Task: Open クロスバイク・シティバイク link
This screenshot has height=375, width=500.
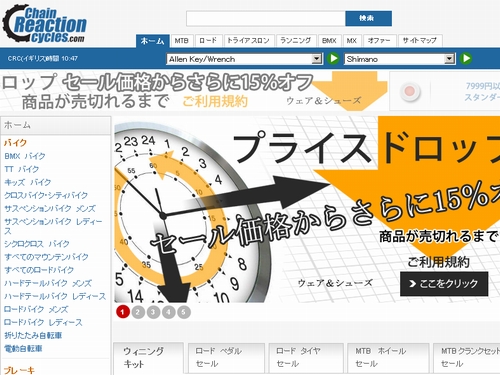Action: 46,195
